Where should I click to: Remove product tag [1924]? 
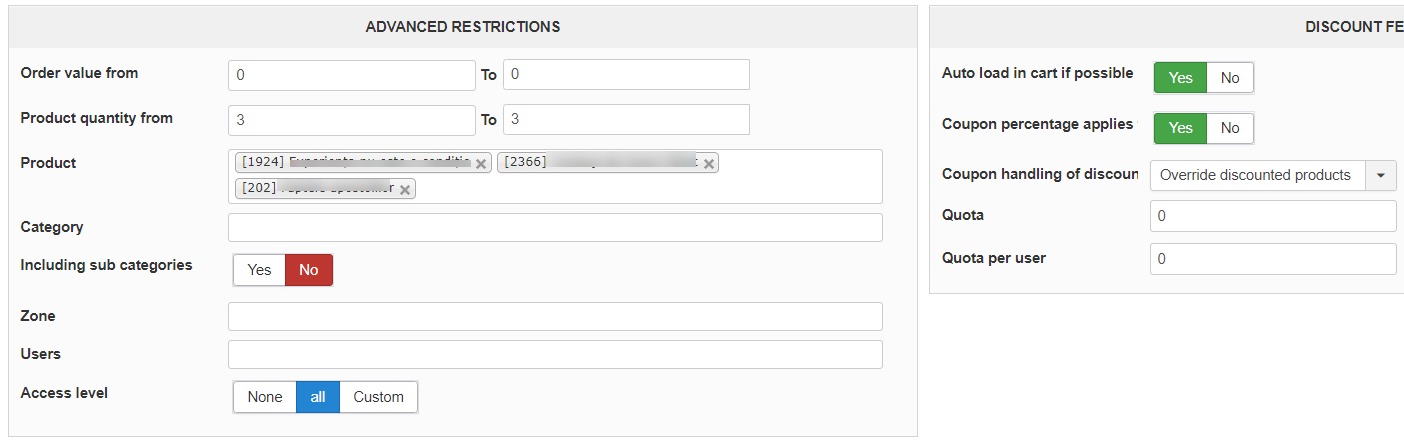(481, 164)
